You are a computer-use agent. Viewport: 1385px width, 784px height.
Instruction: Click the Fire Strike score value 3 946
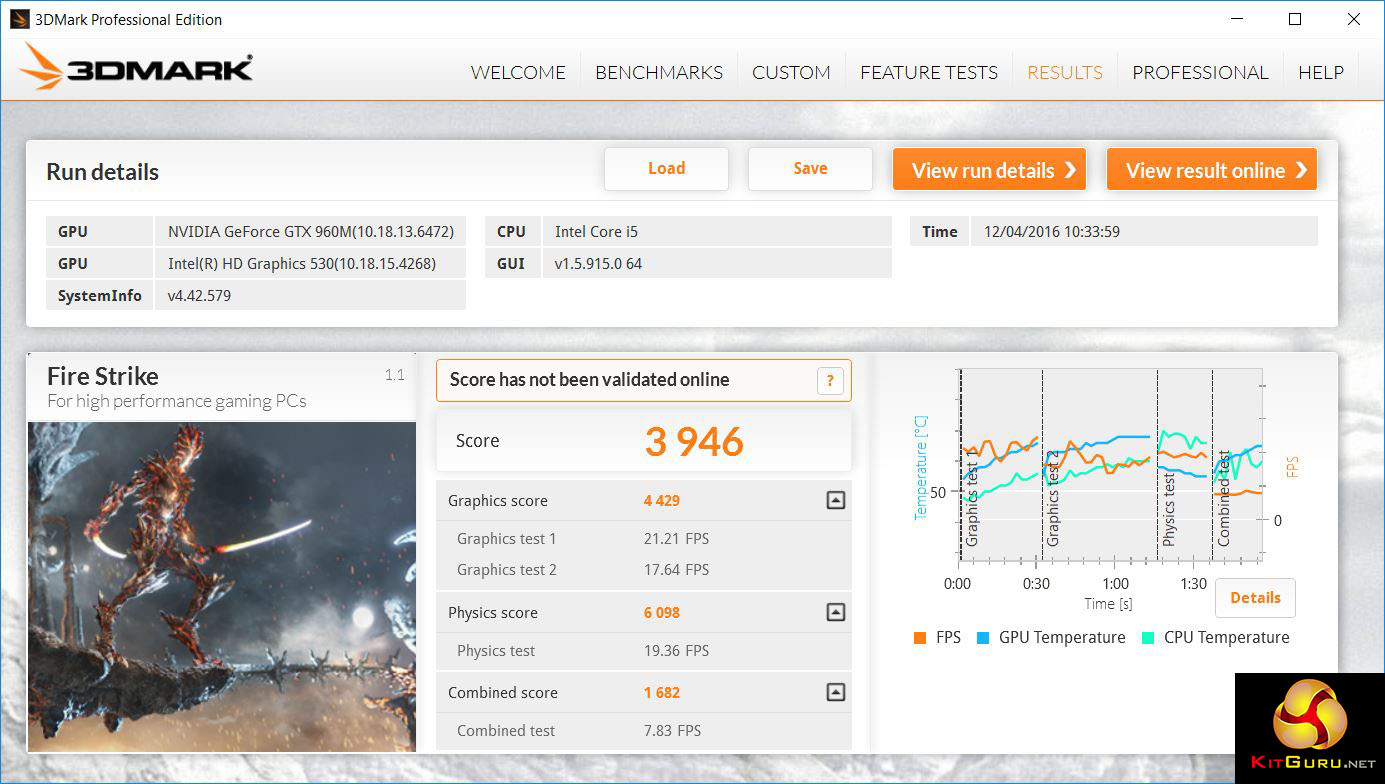click(x=694, y=442)
